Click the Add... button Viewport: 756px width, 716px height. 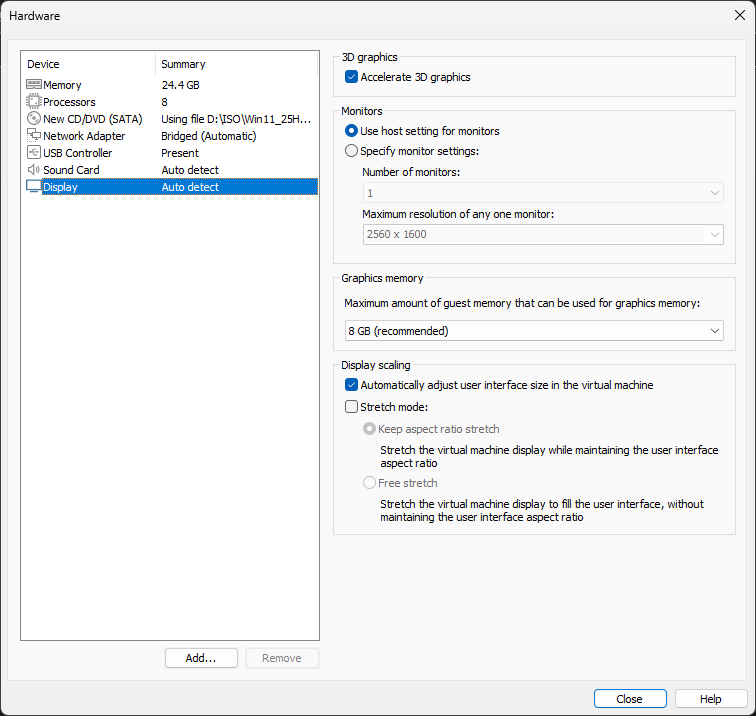pyautogui.click(x=201, y=658)
